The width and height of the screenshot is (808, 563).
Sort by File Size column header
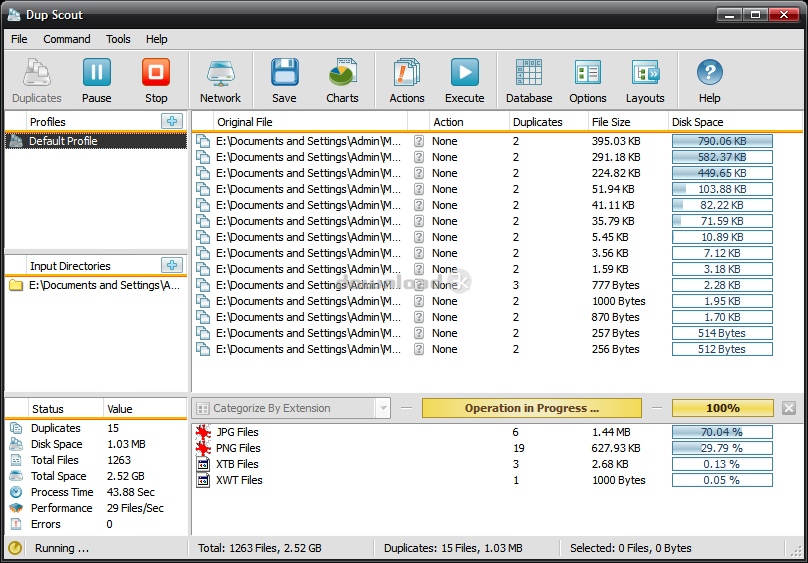coord(628,122)
